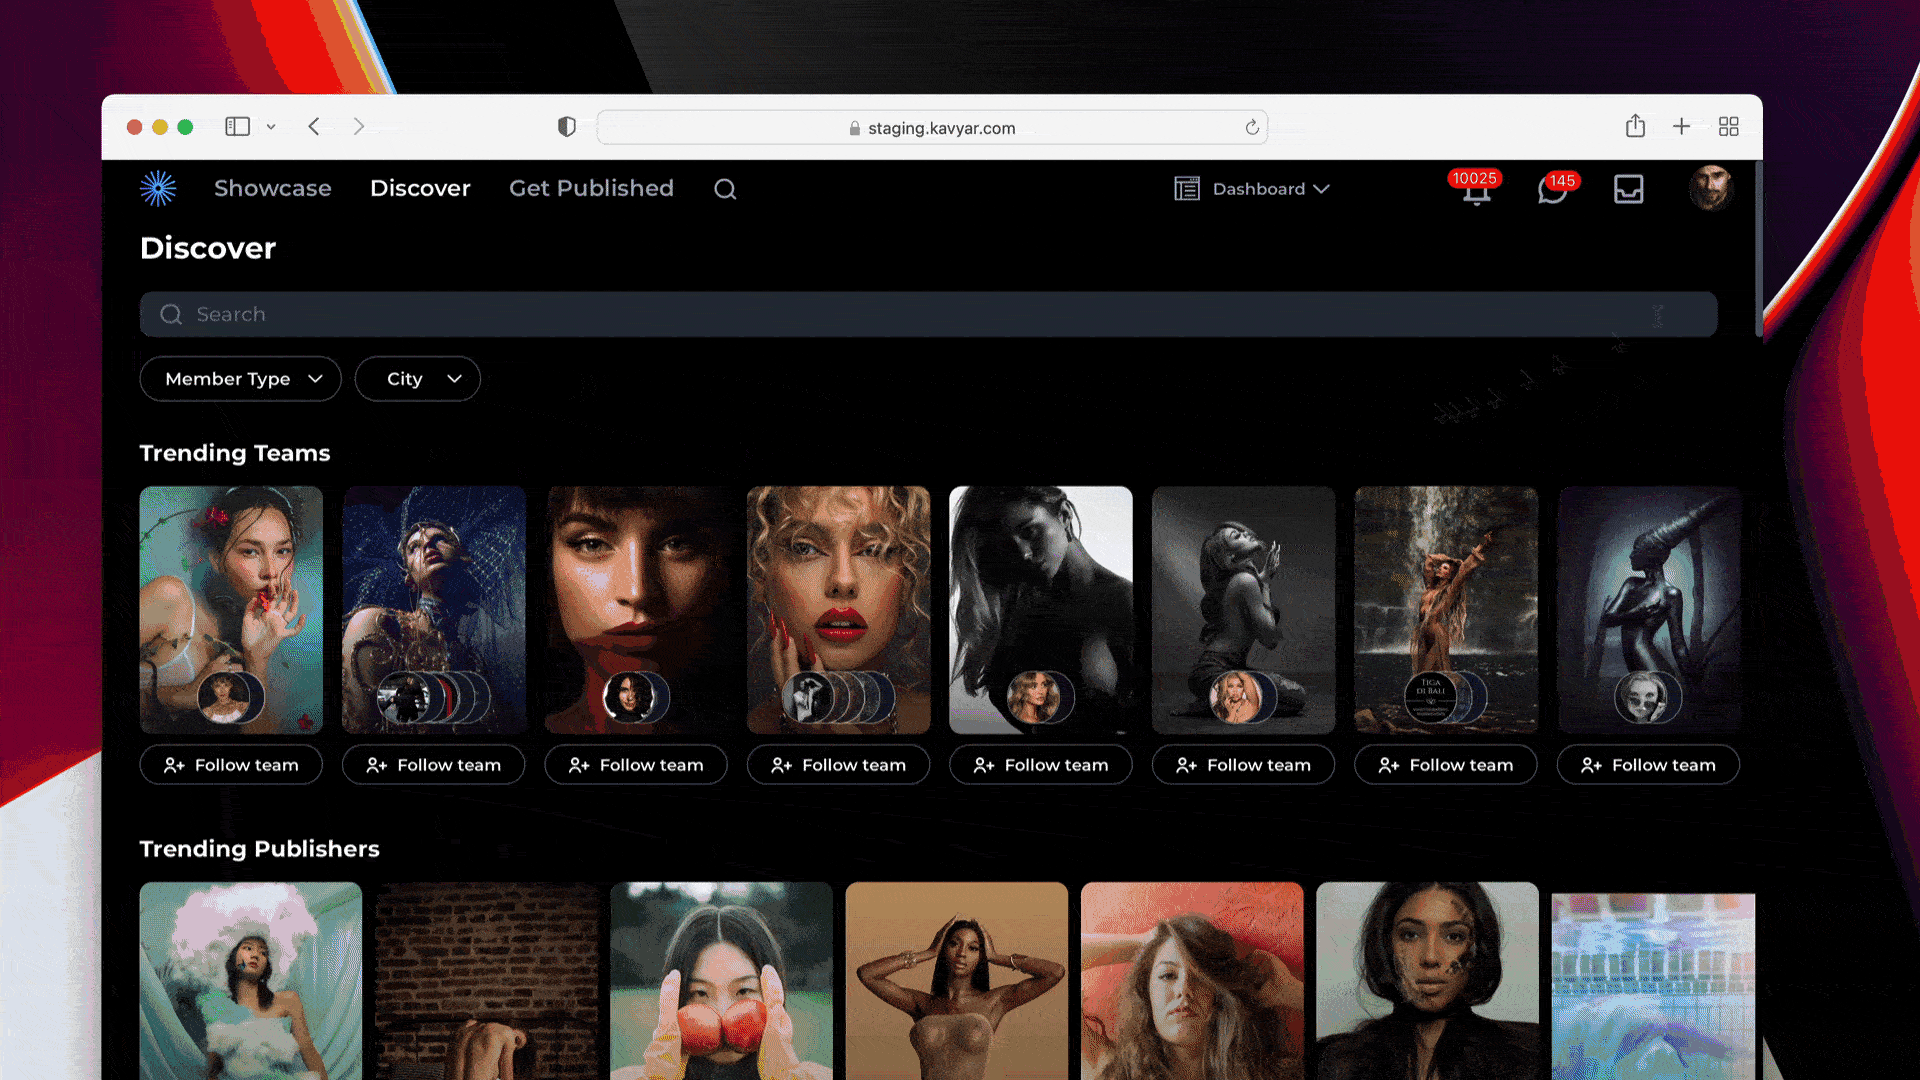The height and width of the screenshot is (1080, 1920).
Task: Click the staging.kavyar.com address bar
Action: tap(932, 128)
